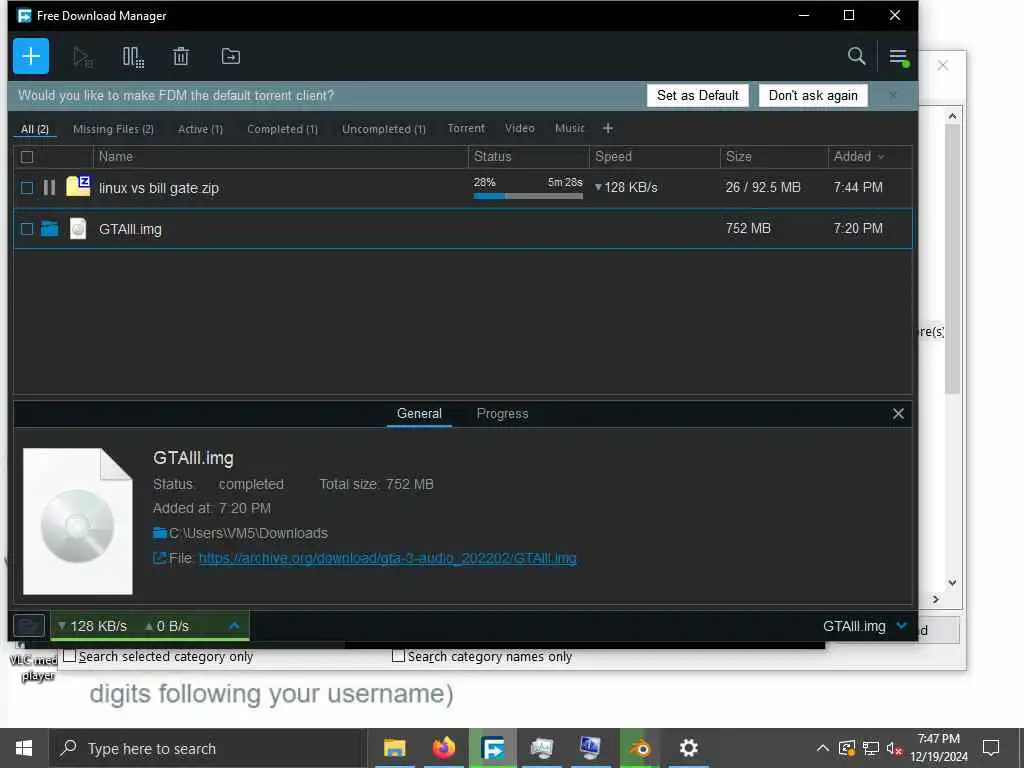Enable Search category names only checkbox

(398, 656)
